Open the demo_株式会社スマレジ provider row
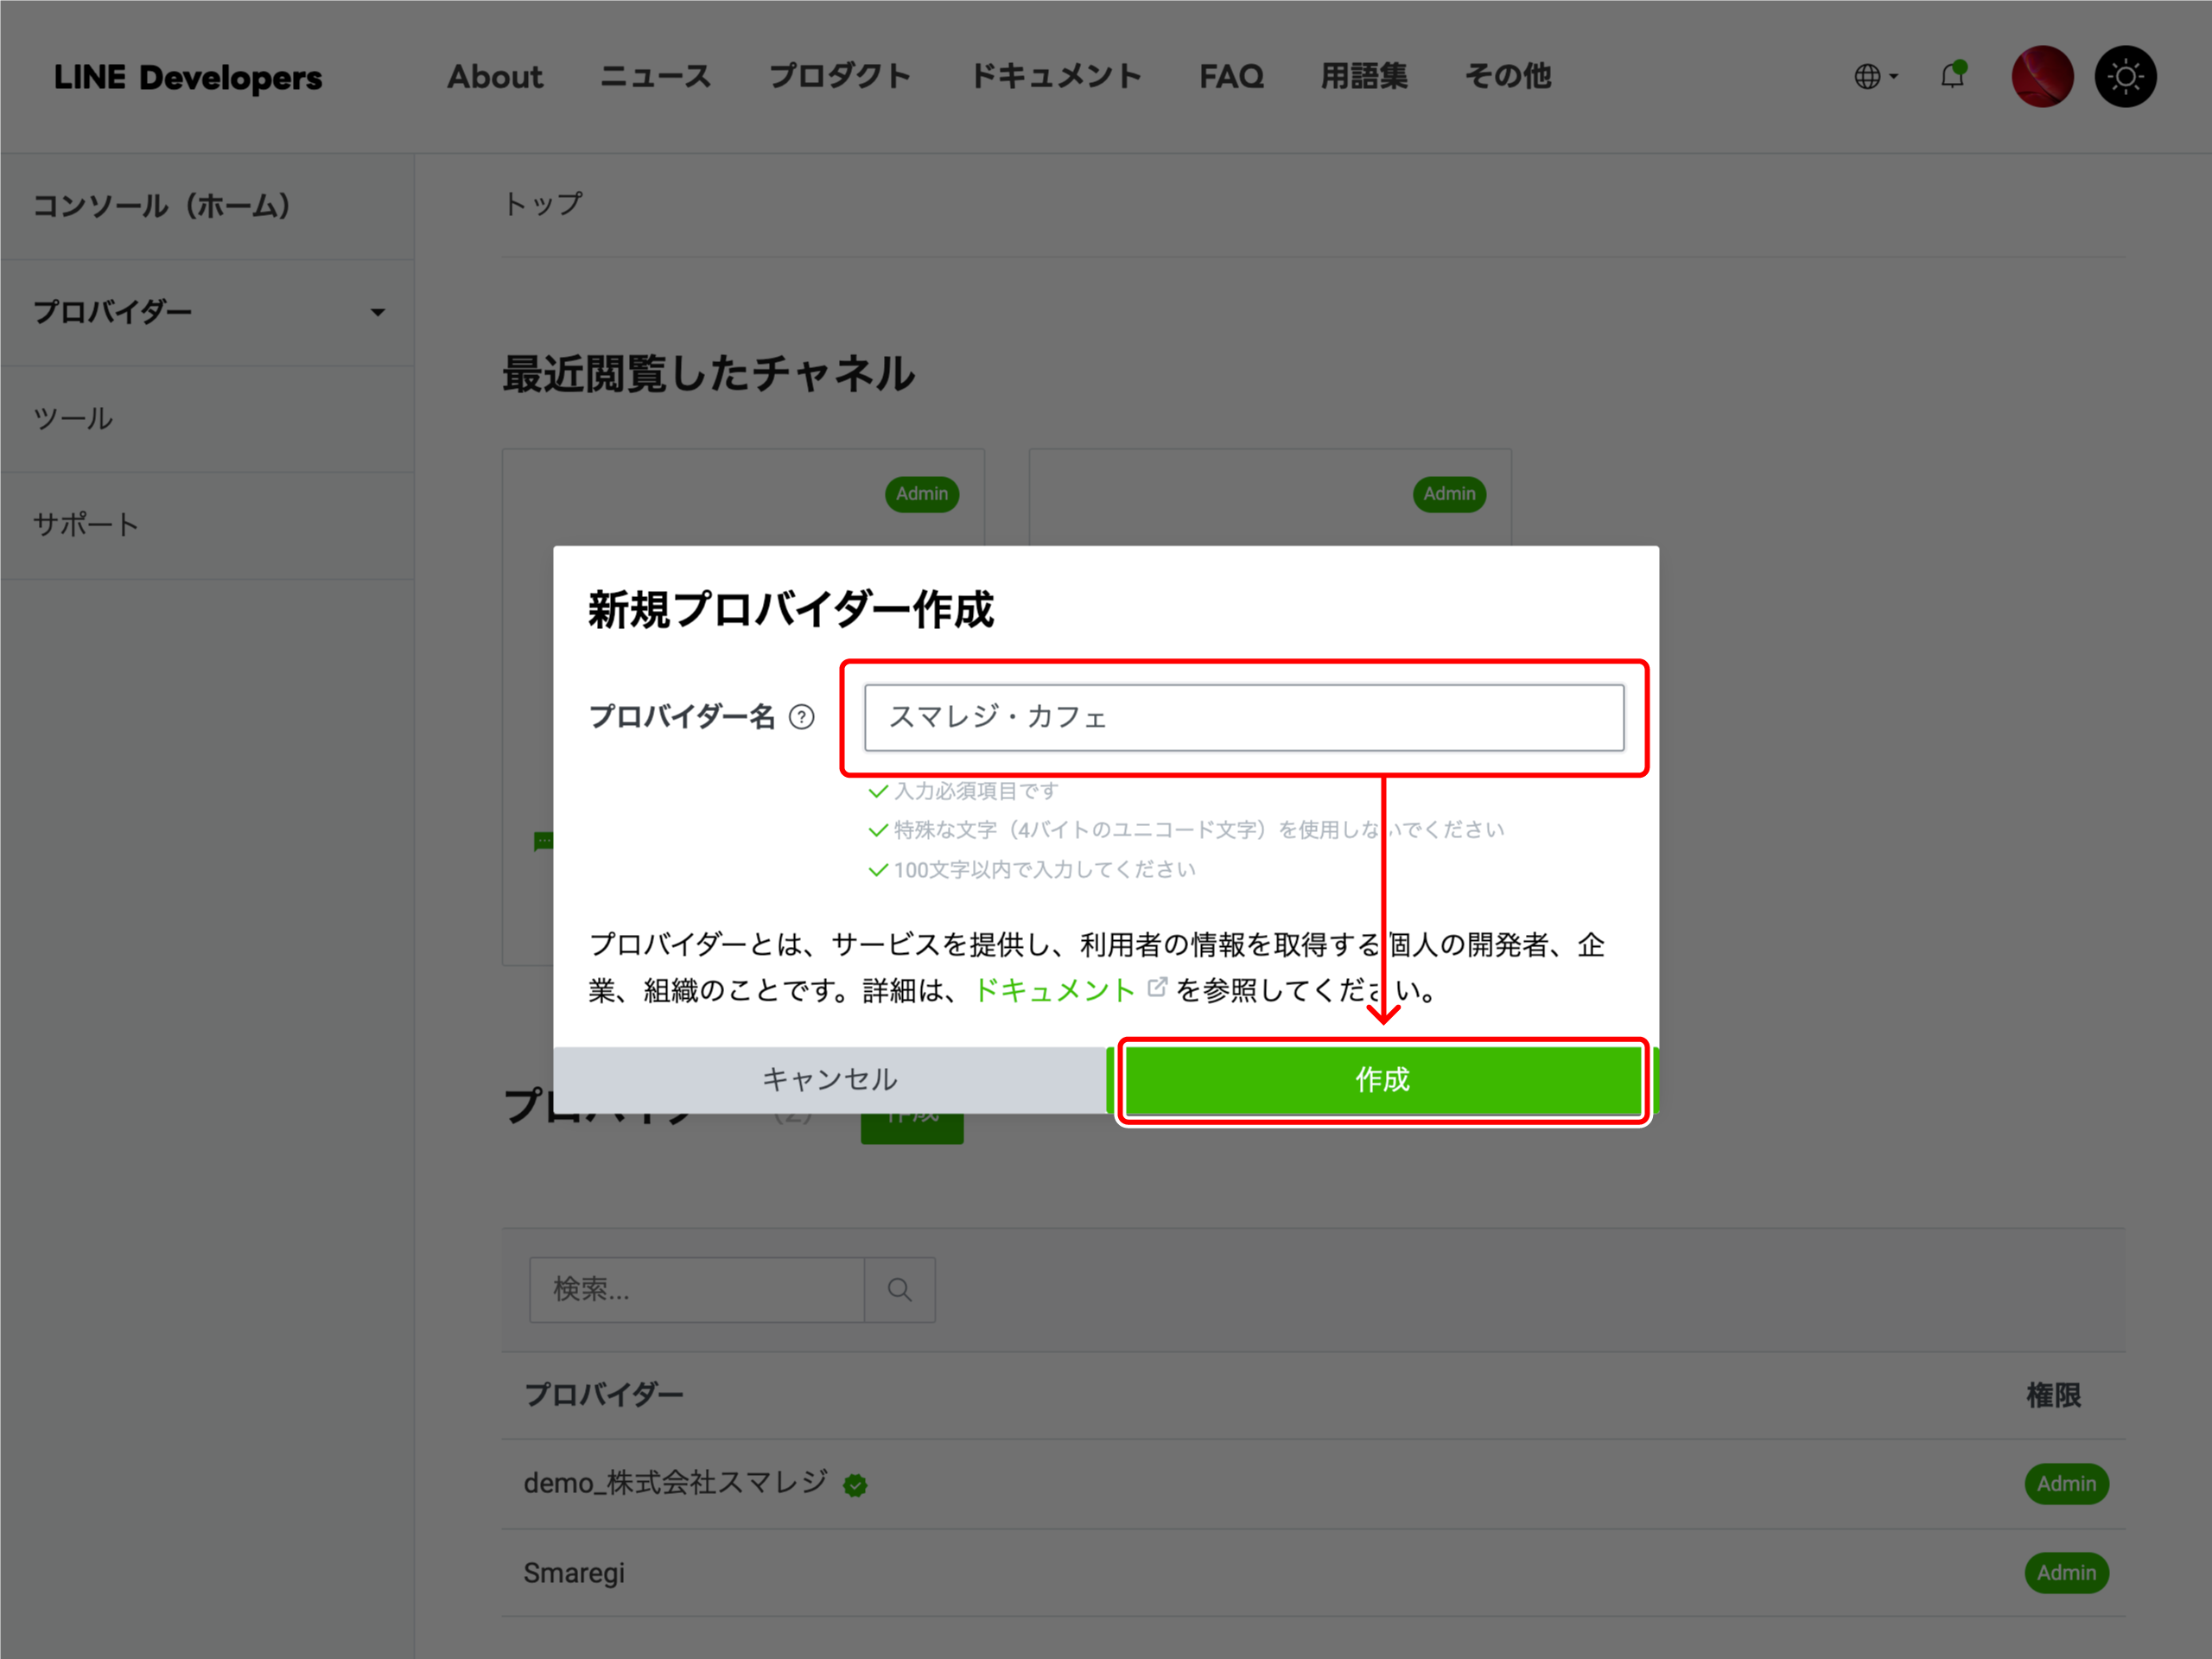This screenshot has height=1659, width=2212. pos(1313,1484)
